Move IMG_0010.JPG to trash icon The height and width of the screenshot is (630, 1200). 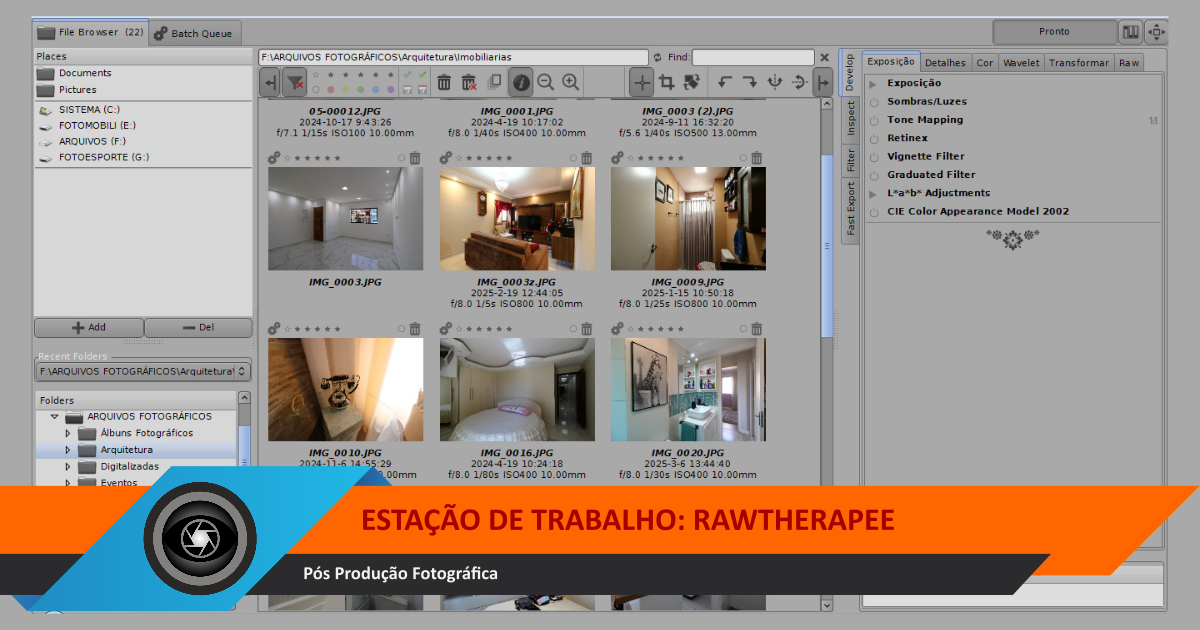pyautogui.click(x=415, y=328)
